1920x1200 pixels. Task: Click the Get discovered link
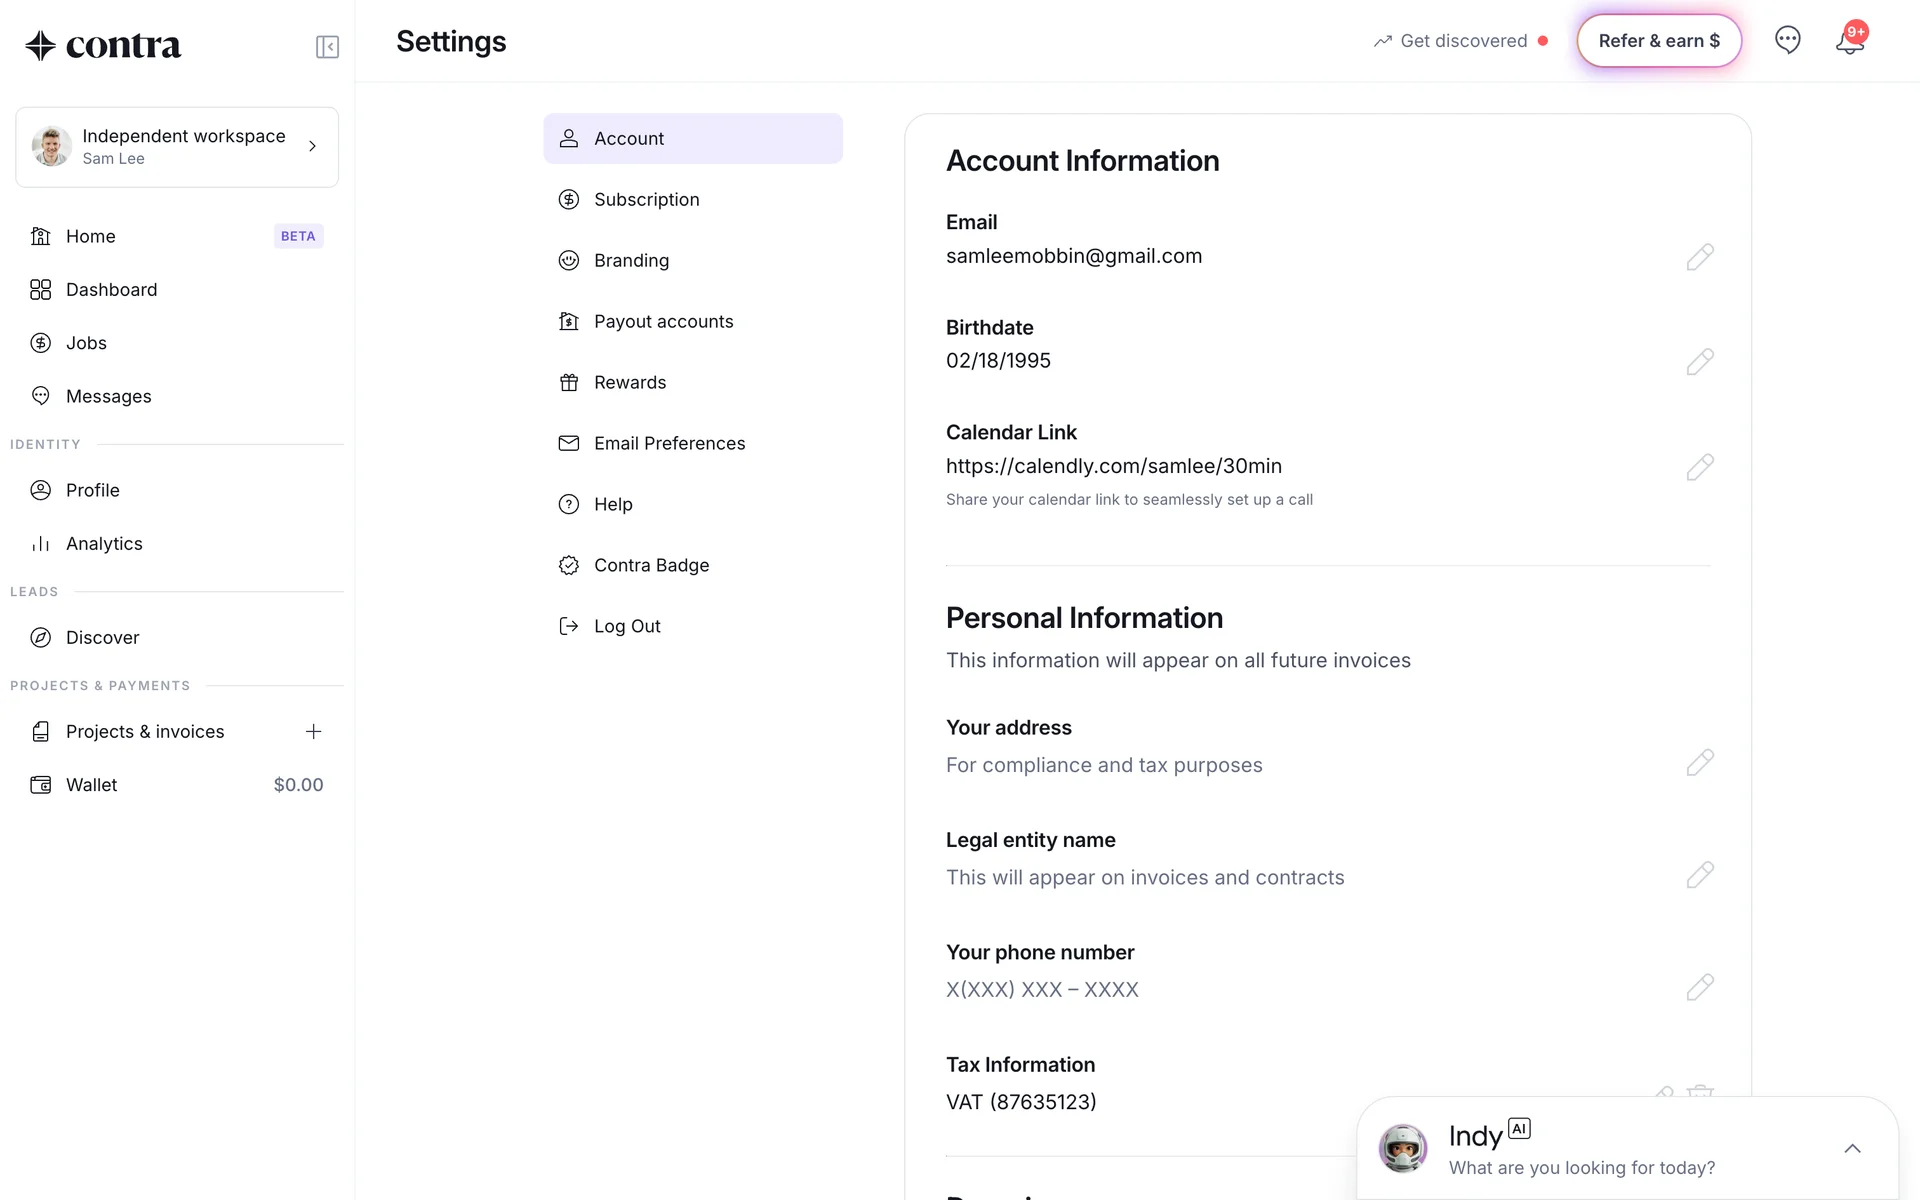point(1462,41)
